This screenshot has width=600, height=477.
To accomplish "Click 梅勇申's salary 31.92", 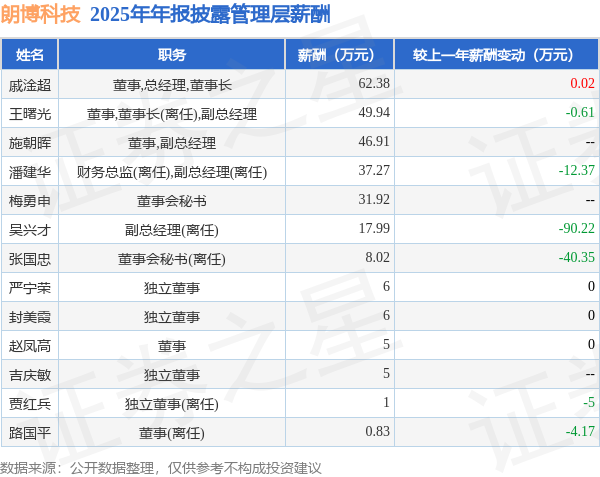I will (374, 199).
